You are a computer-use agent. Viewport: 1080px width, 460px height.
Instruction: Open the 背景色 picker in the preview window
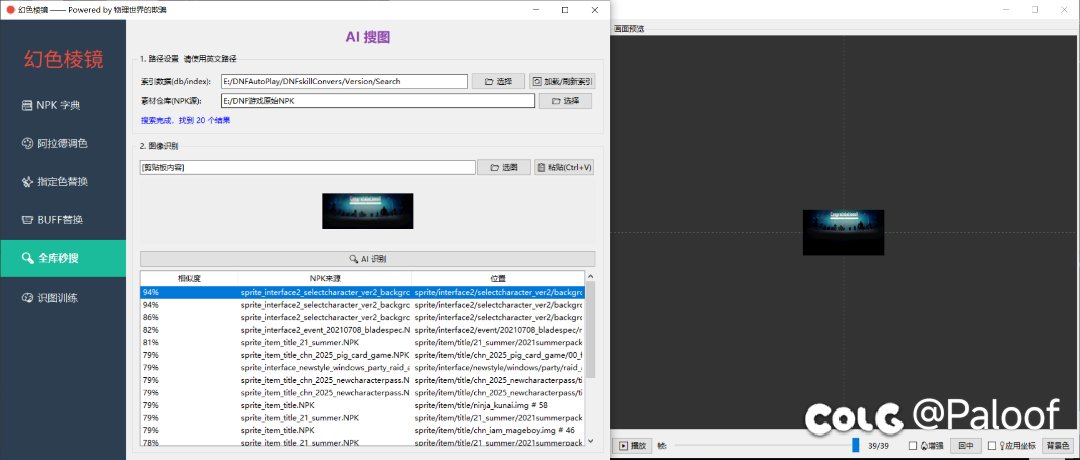(1059, 446)
